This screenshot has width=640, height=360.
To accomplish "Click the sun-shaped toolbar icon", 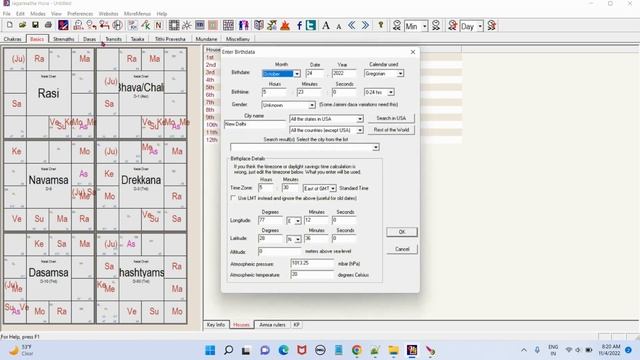I will tap(187, 25).
